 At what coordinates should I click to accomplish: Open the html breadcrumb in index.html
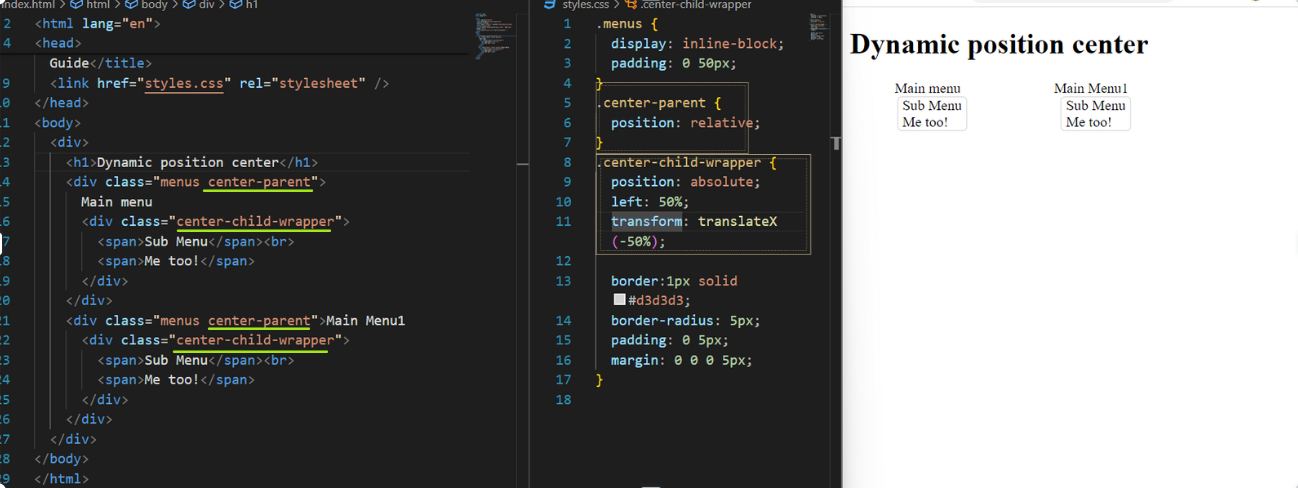pos(91,5)
